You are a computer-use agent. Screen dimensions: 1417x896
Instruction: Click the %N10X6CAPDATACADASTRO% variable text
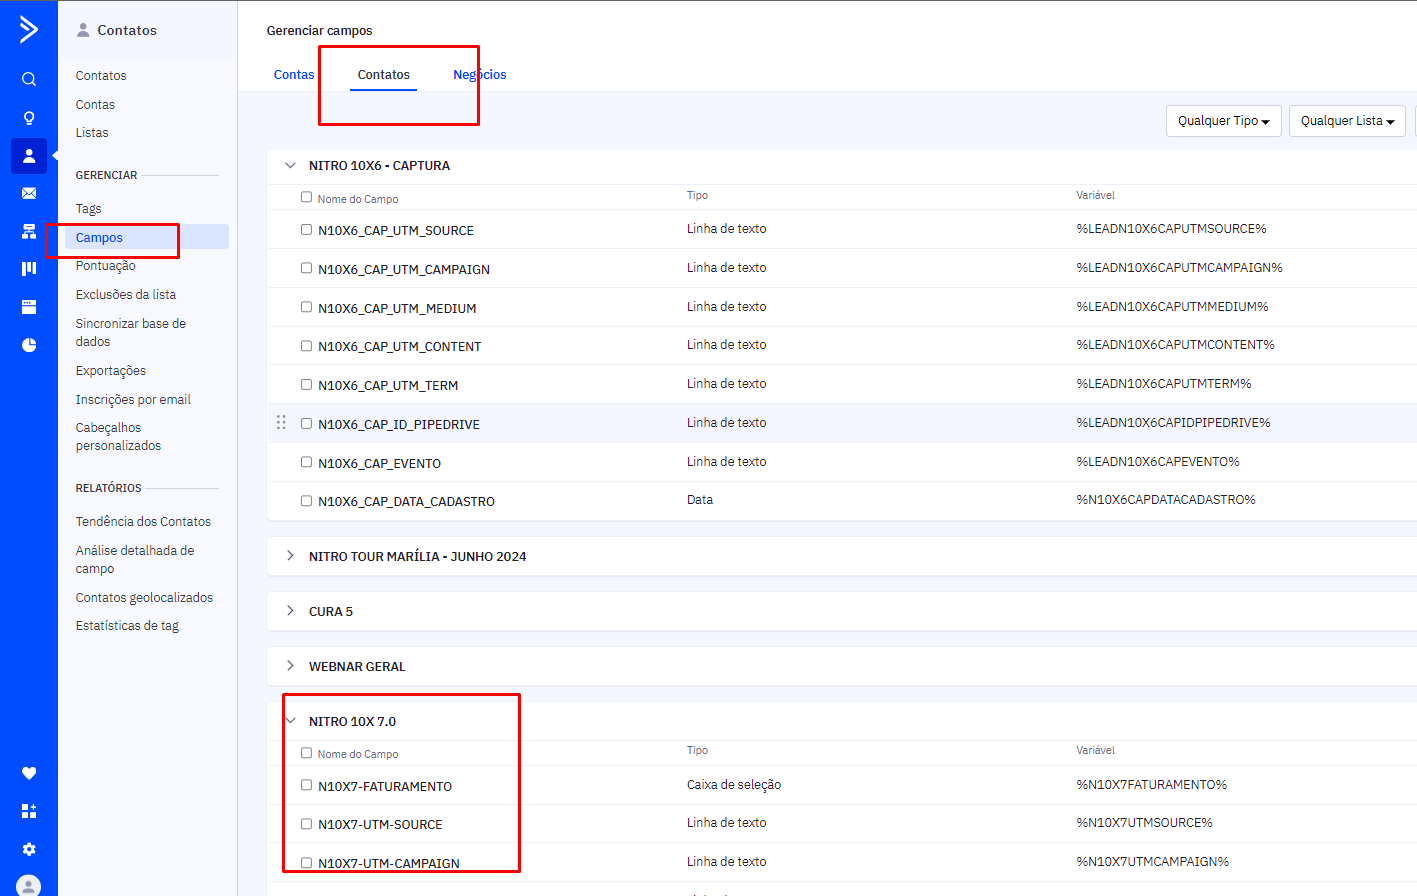[1166, 500]
